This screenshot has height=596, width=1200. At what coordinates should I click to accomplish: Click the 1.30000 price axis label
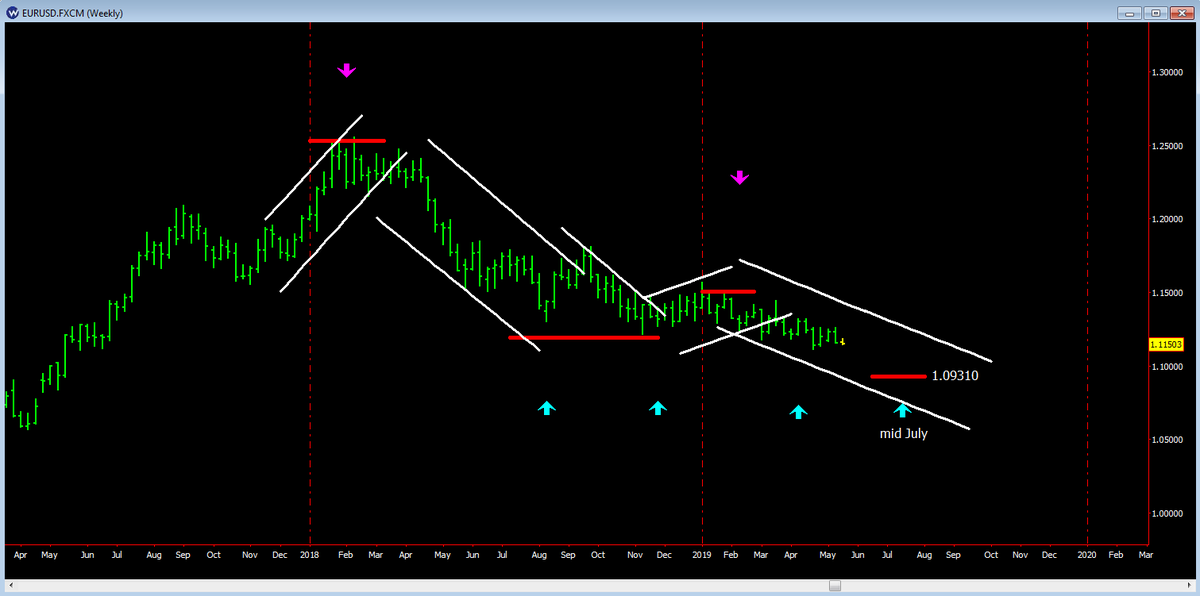pyautogui.click(x=1168, y=73)
